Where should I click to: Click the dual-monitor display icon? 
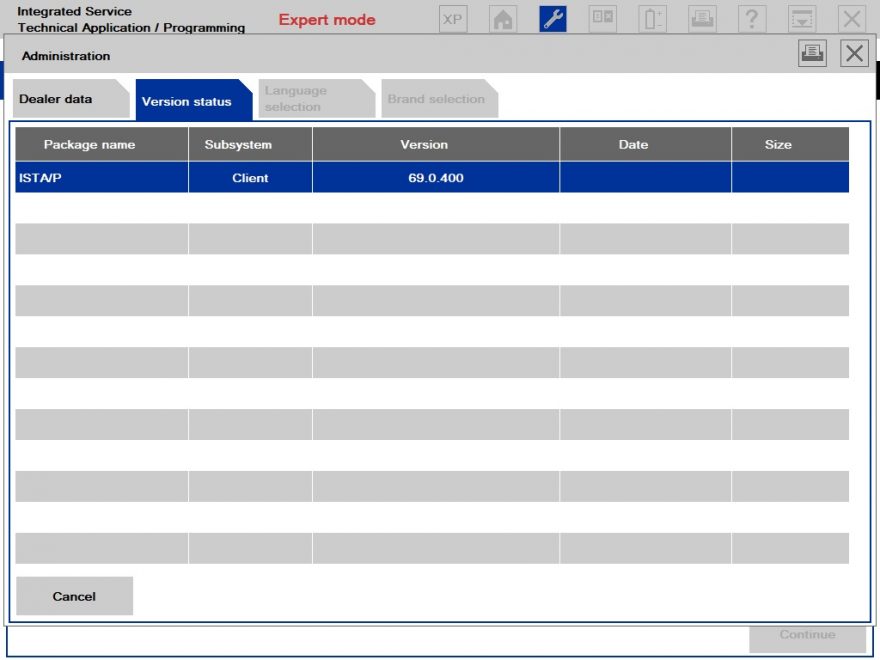[x=602, y=17]
